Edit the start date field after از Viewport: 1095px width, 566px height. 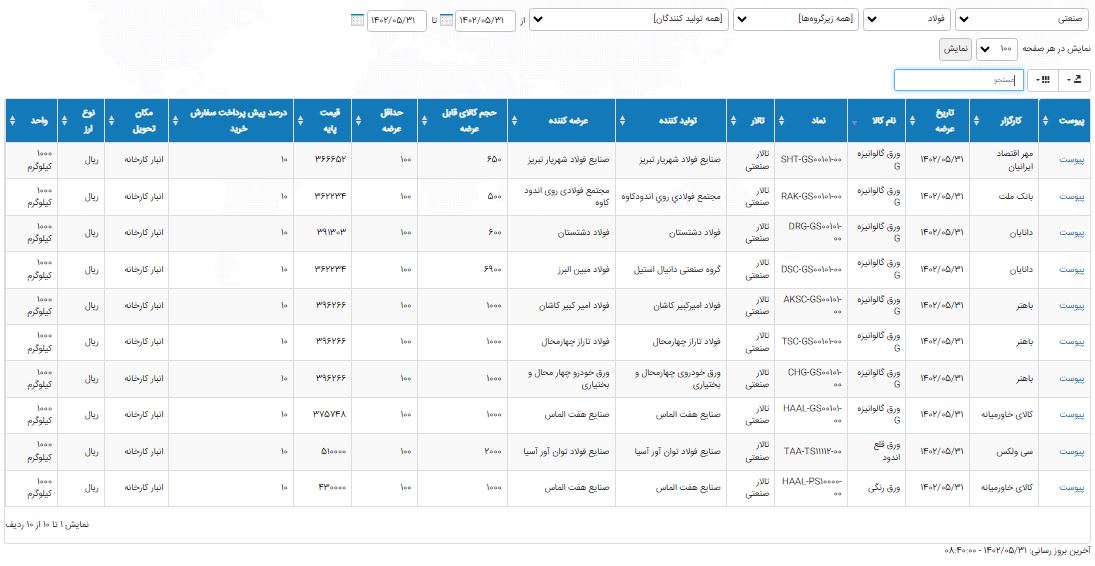(x=485, y=20)
